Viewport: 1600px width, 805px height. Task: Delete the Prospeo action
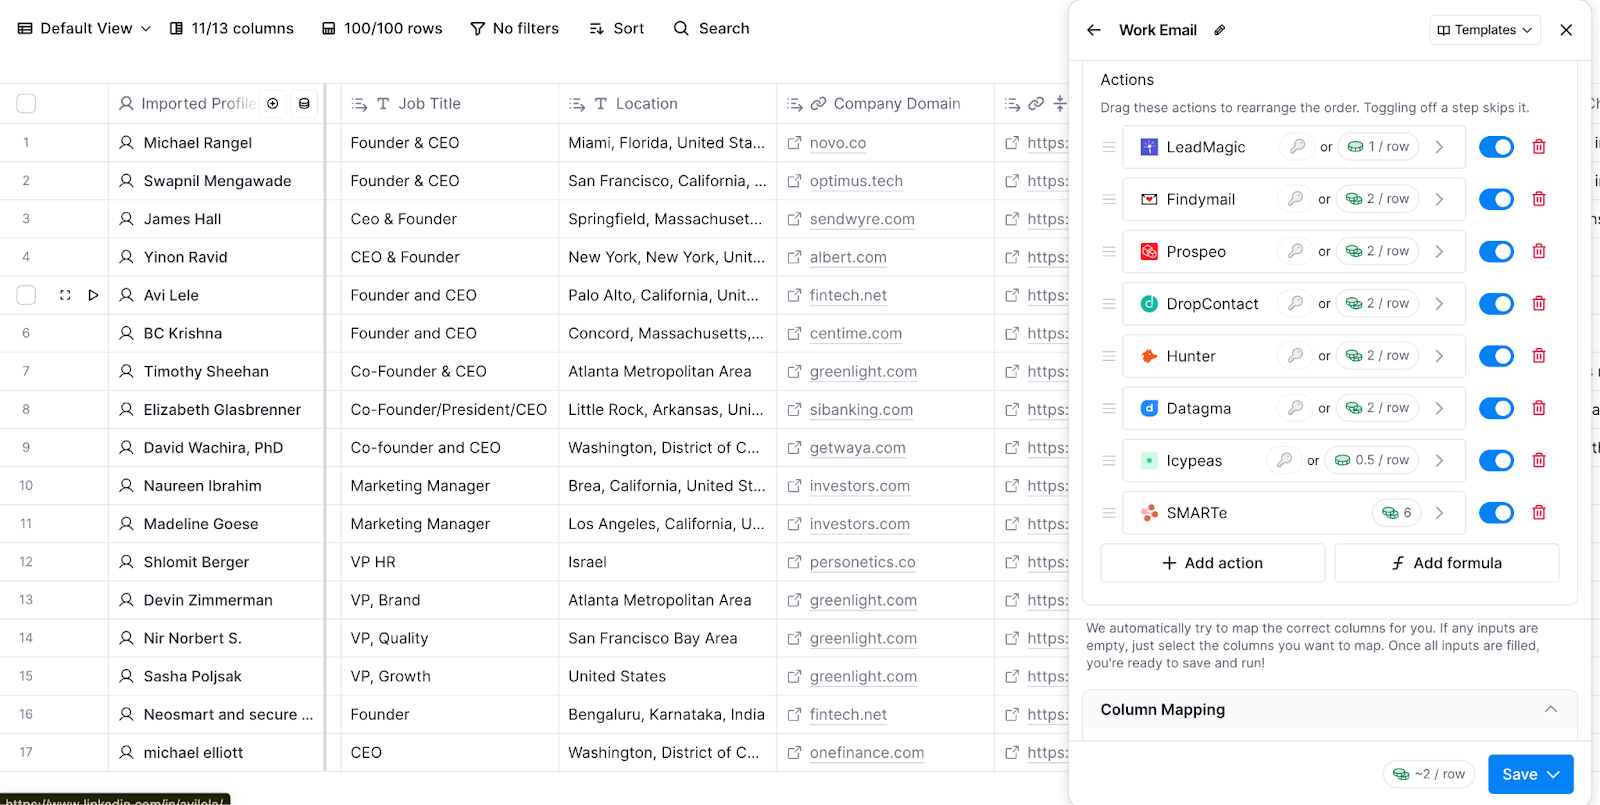point(1539,251)
